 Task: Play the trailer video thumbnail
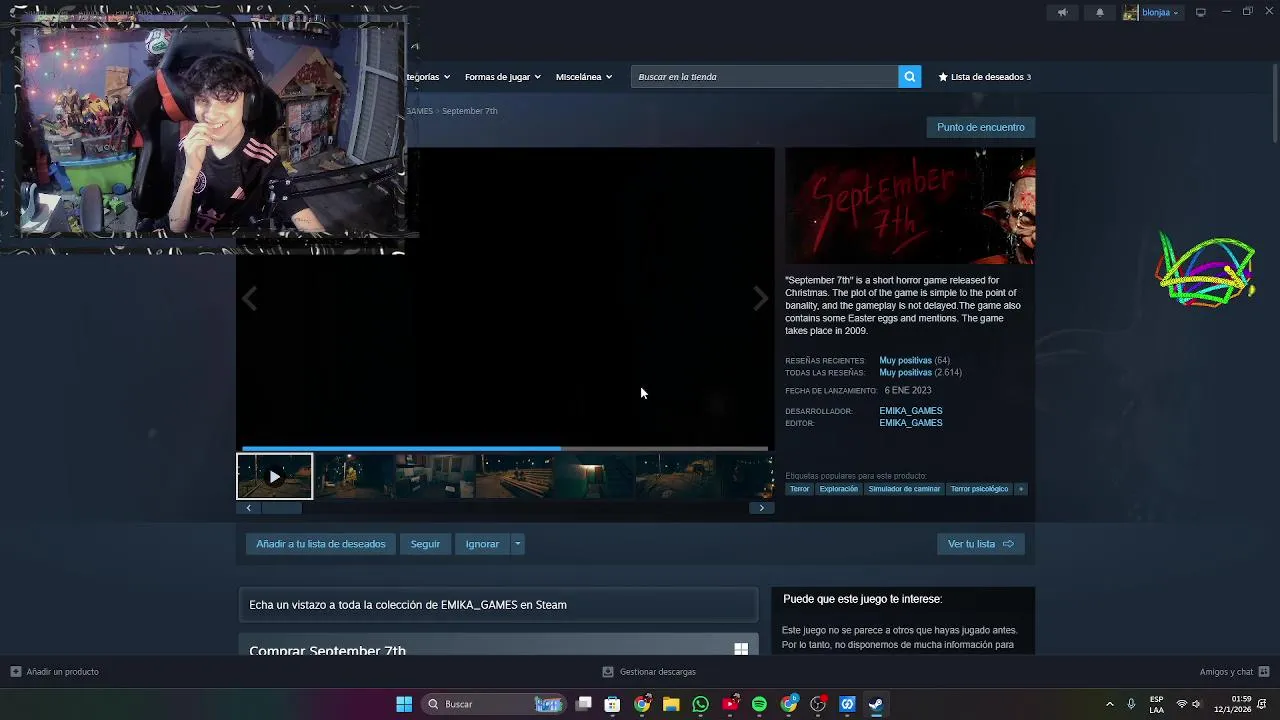pos(274,476)
